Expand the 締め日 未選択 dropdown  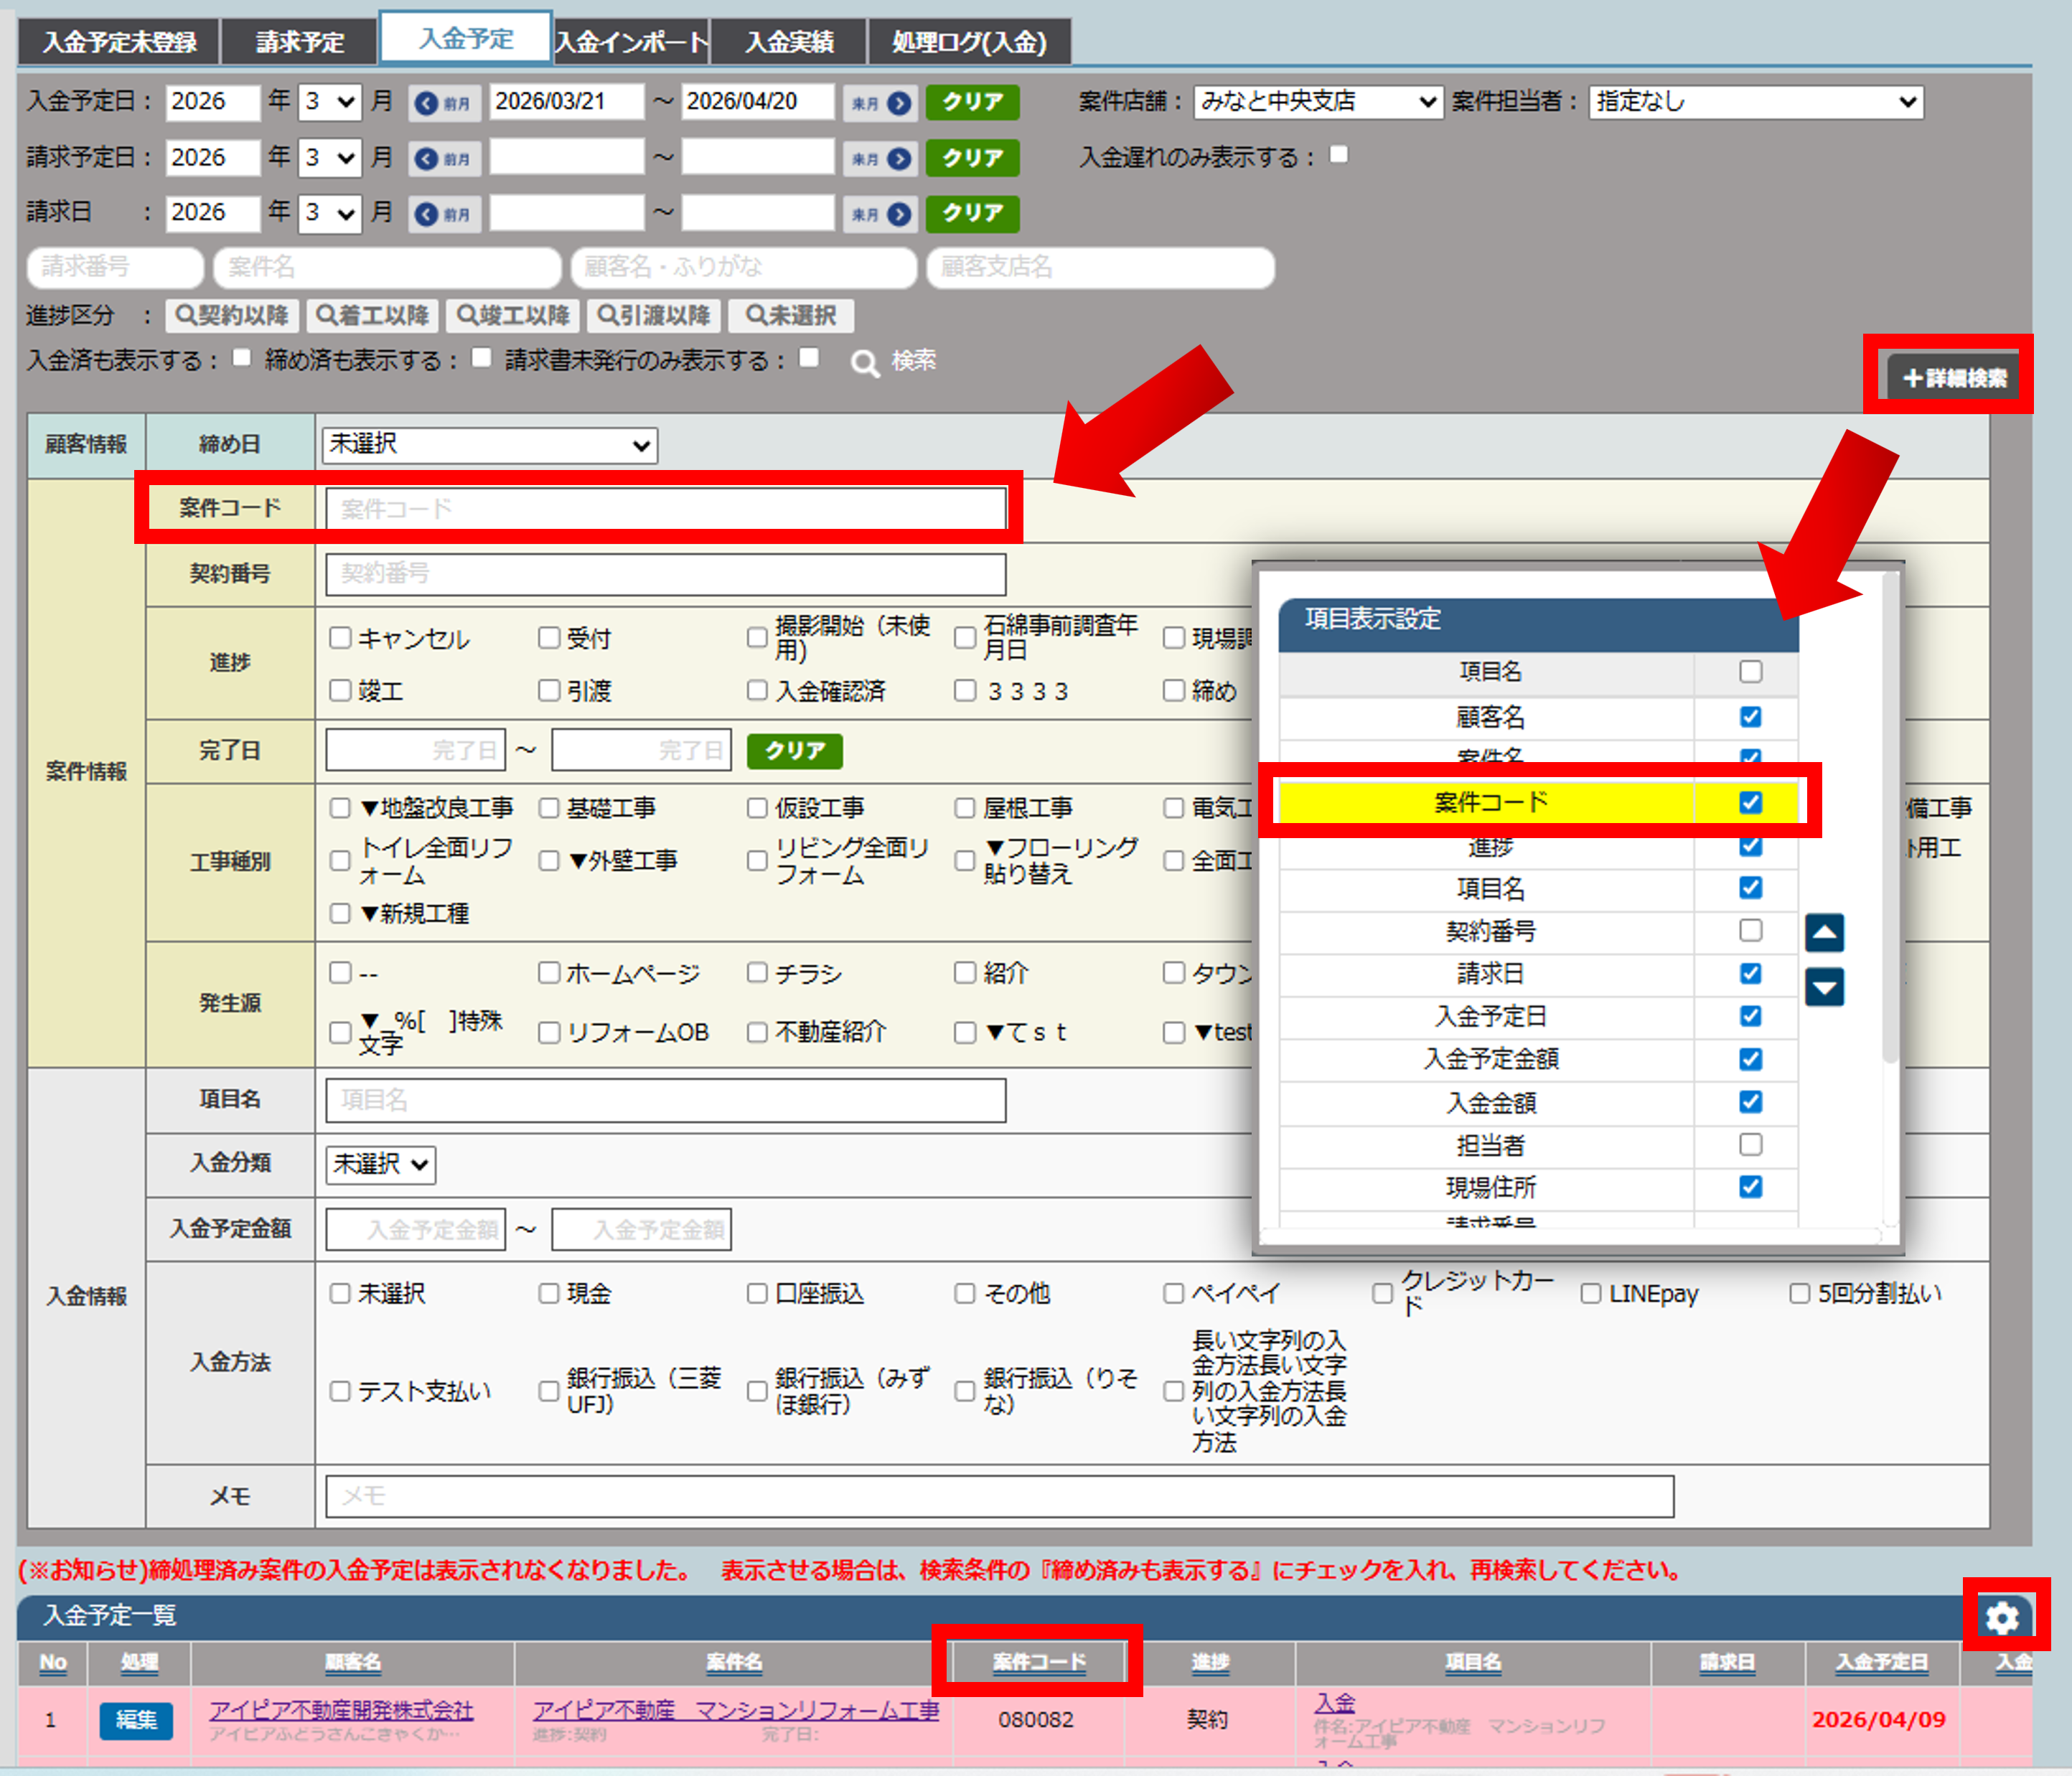click(489, 445)
